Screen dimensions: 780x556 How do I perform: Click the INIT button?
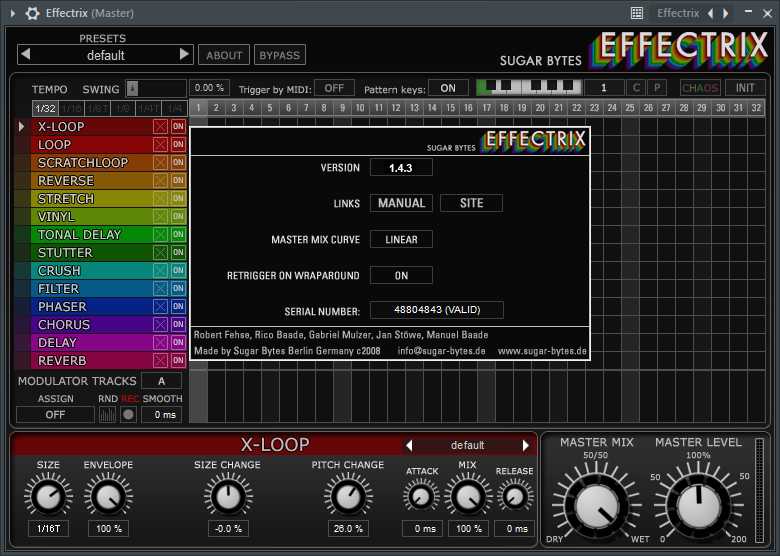coord(745,88)
